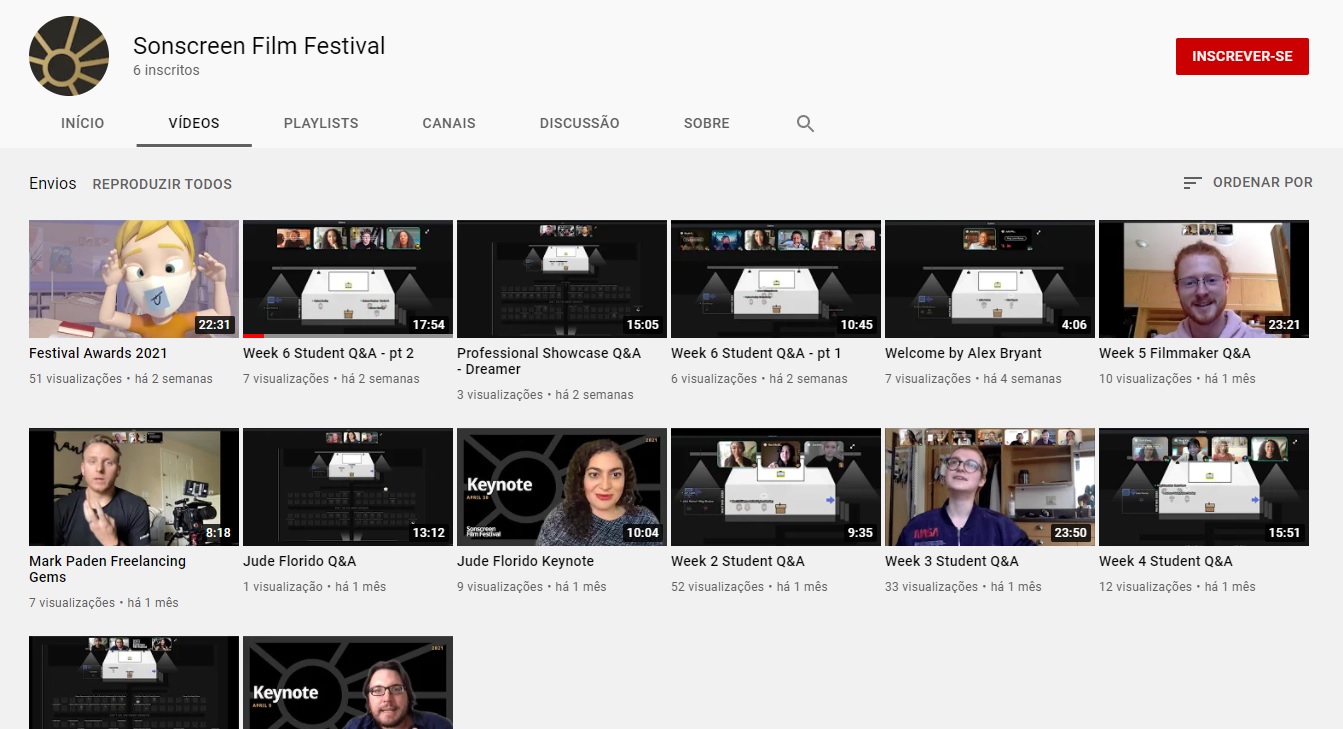Play the Week 5 Filmmaker Q&A thumbnail
This screenshot has height=729, width=1343.
[1203, 279]
